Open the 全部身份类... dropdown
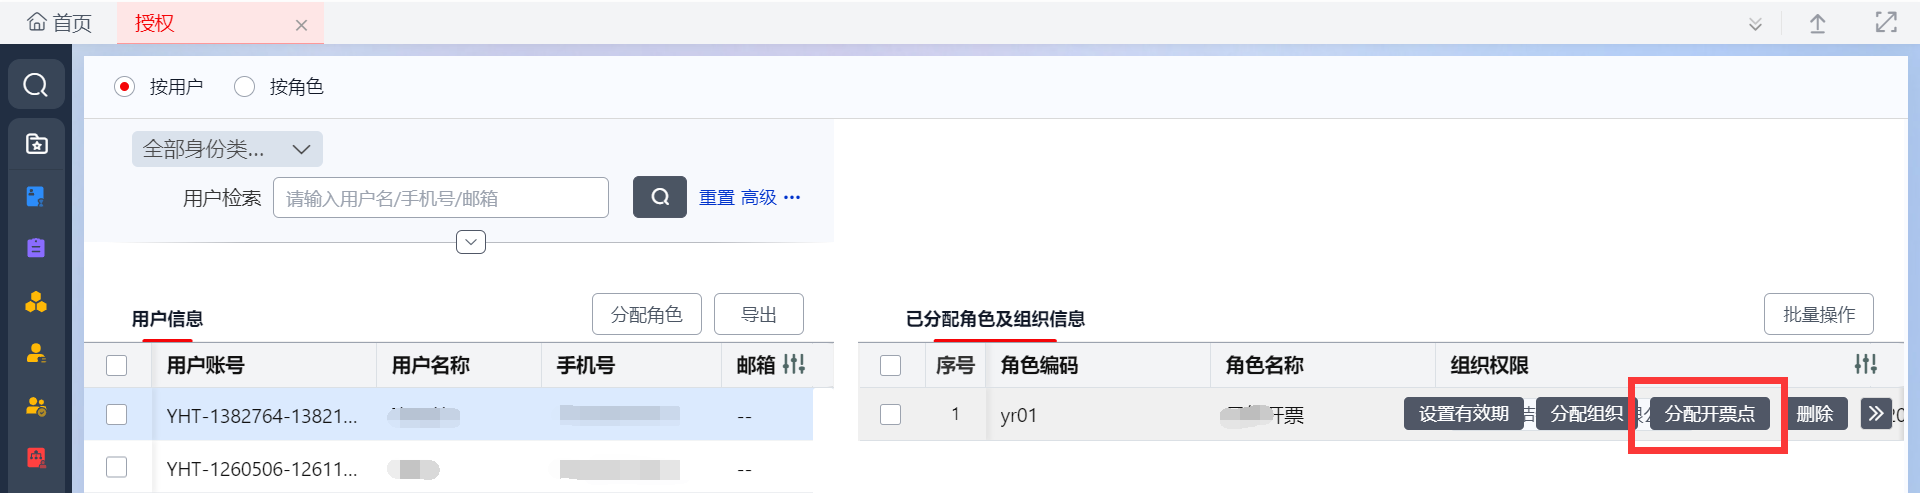 pyautogui.click(x=227, y=149)
